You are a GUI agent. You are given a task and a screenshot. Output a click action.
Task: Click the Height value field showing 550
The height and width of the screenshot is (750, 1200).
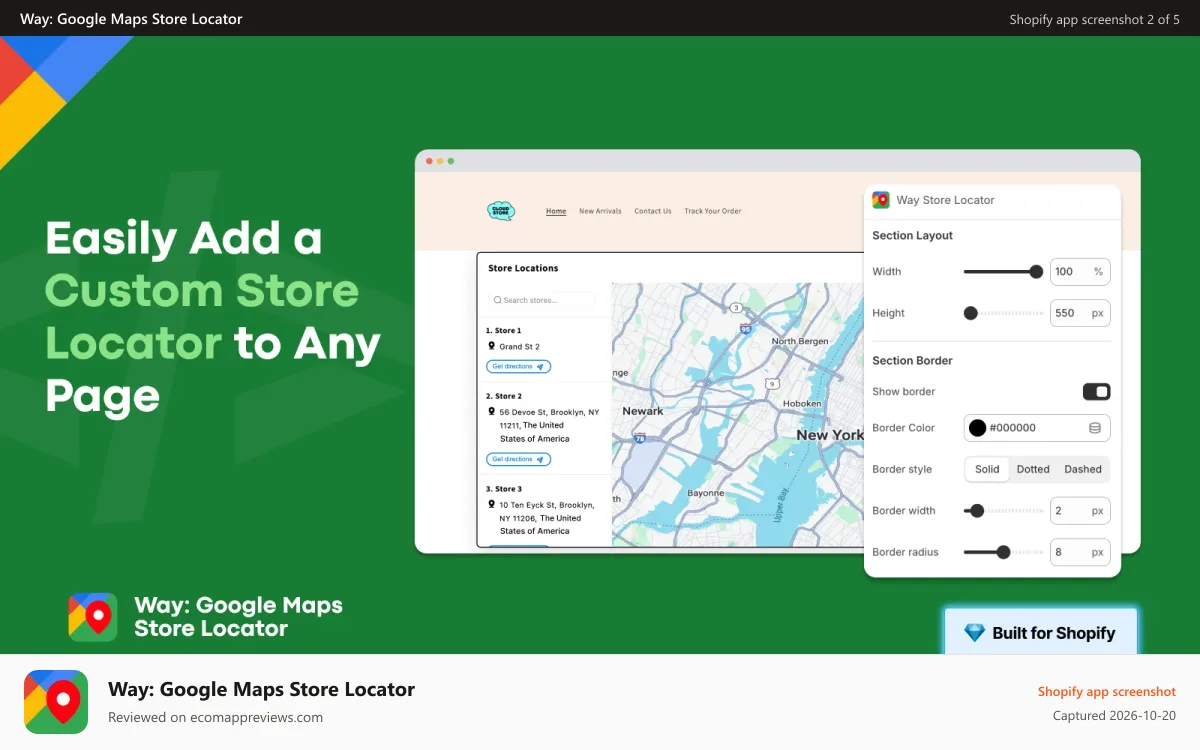1080,313
